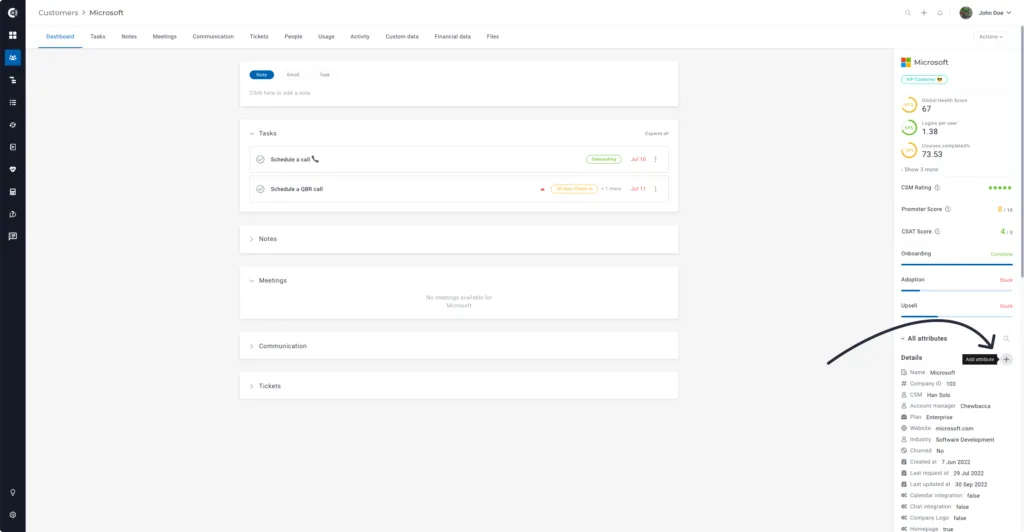This screenshot has height=532, width=1024.
Task: Click the hierarchy icon in left sidebar
Action: pyautogui.click(x=12, y=80)
